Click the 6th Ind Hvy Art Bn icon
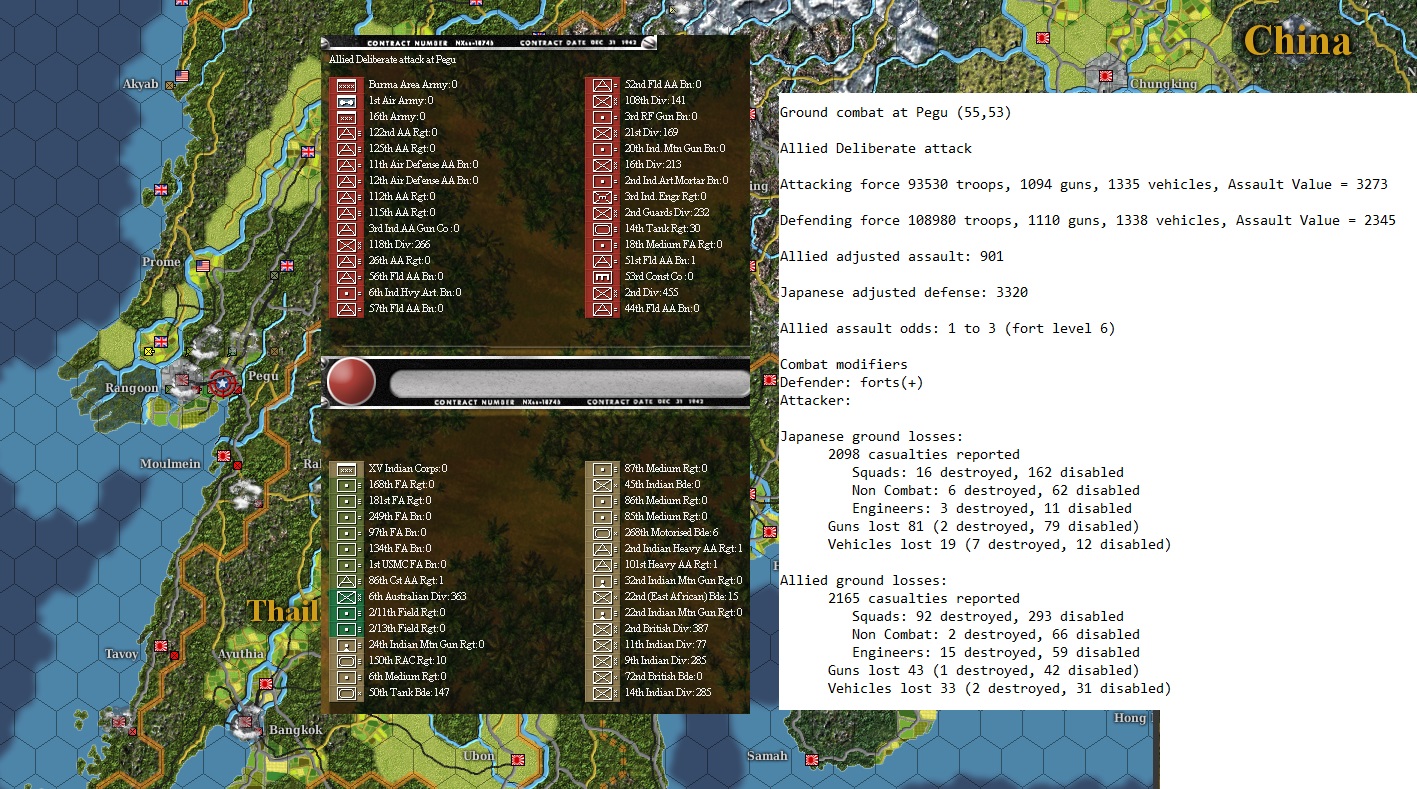1417x789 pixels. 347,293
